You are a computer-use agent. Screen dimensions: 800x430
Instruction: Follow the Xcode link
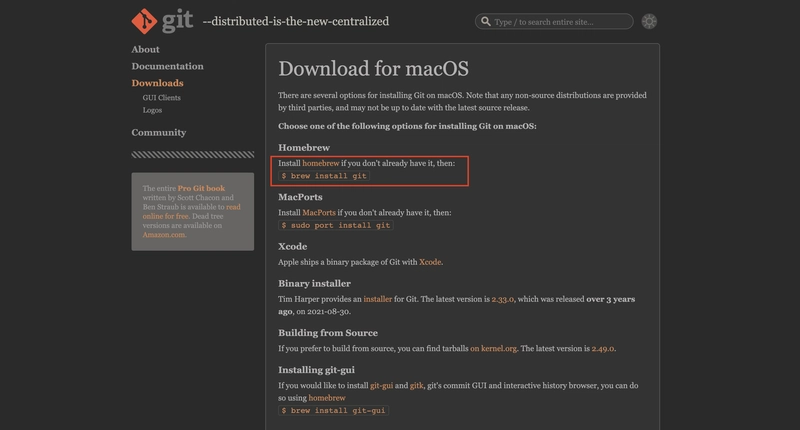coord(430,262)
